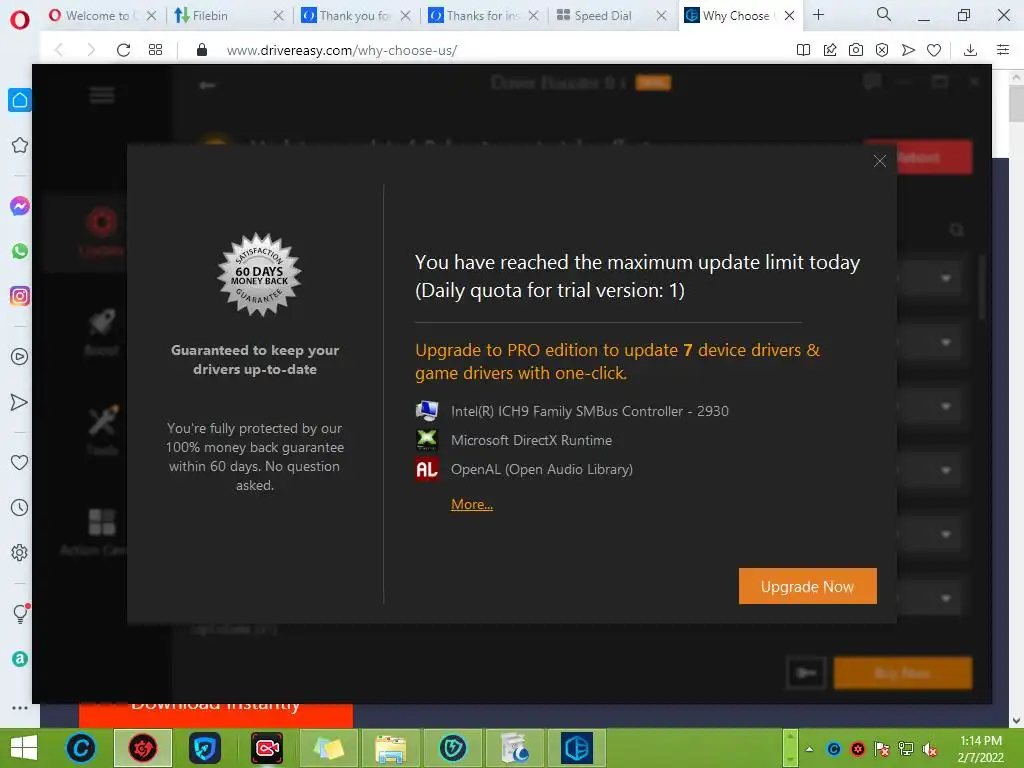
Task: Open Instagram in the sidebar
Action: [x=20, y=296]
